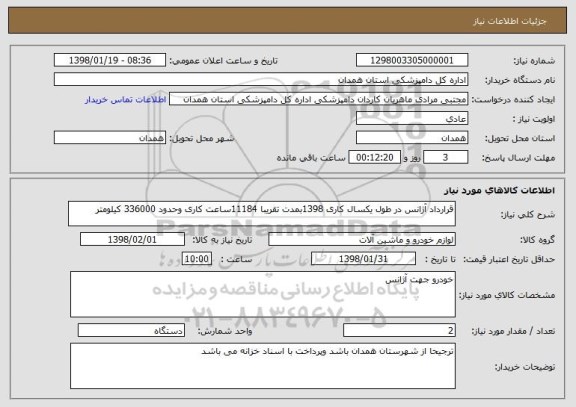Click the label استان محل تحویل
Screen dimensions: 576x407
[x=520, y=138]
